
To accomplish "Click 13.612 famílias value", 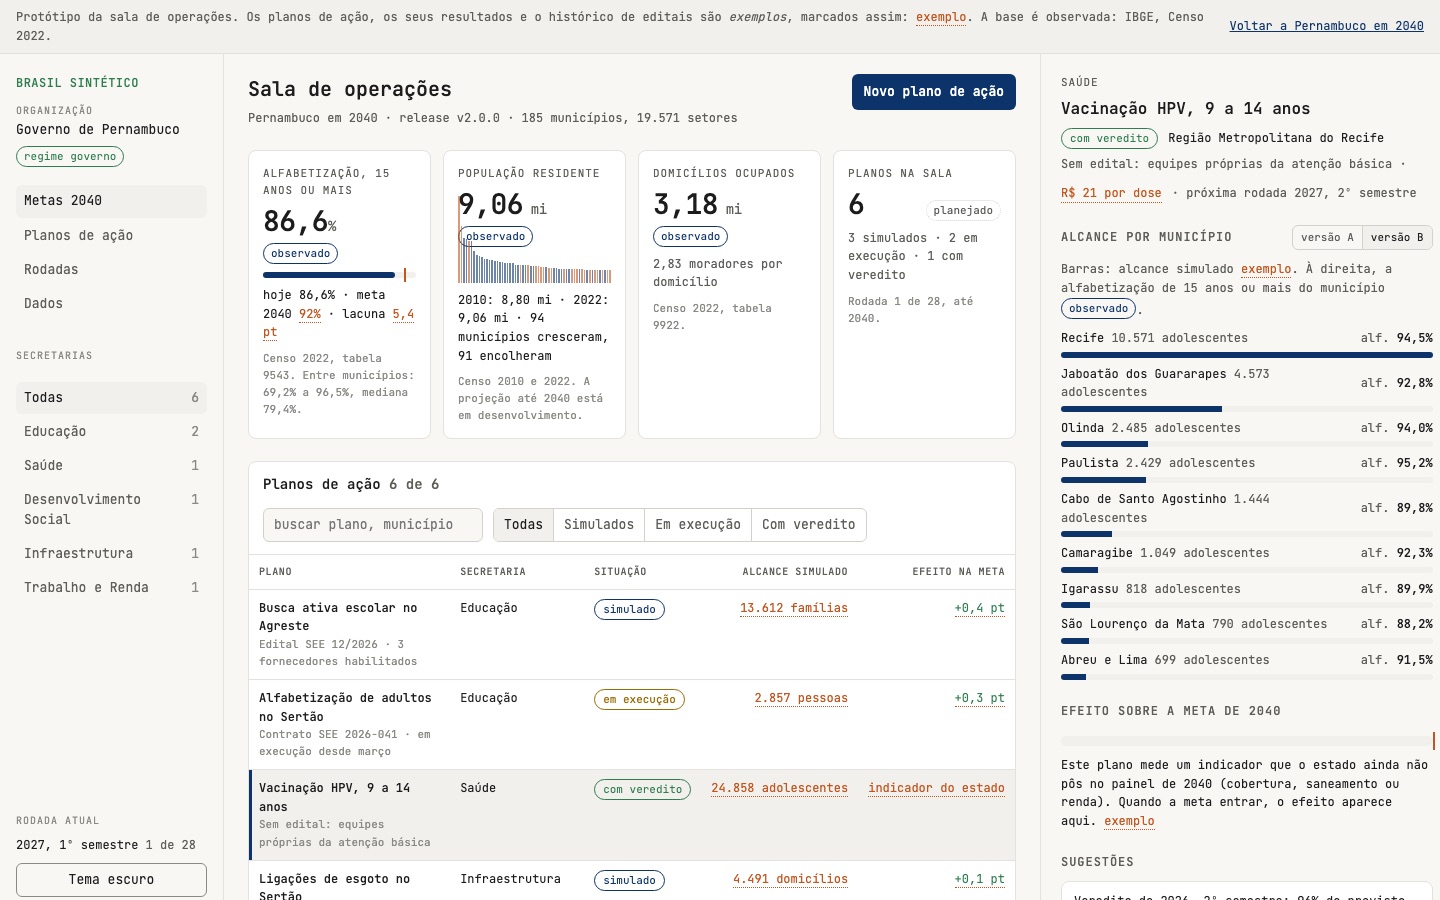I will pos(794,608).
